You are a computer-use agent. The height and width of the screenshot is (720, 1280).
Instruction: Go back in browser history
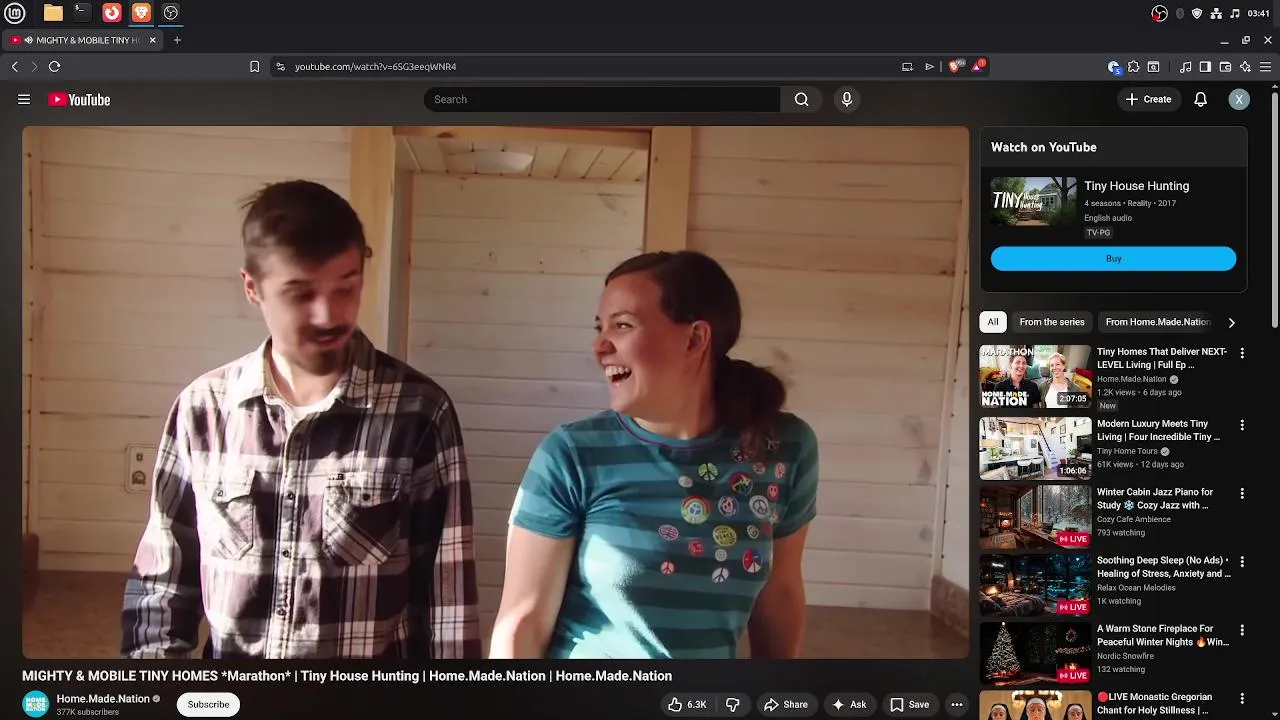(x=14, y=66)
